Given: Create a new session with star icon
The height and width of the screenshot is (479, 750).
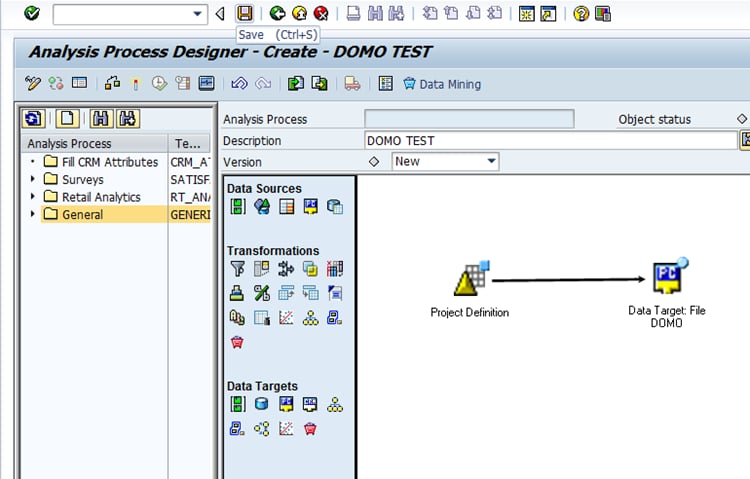Looking at the screenshot, I should coord(527,14).
